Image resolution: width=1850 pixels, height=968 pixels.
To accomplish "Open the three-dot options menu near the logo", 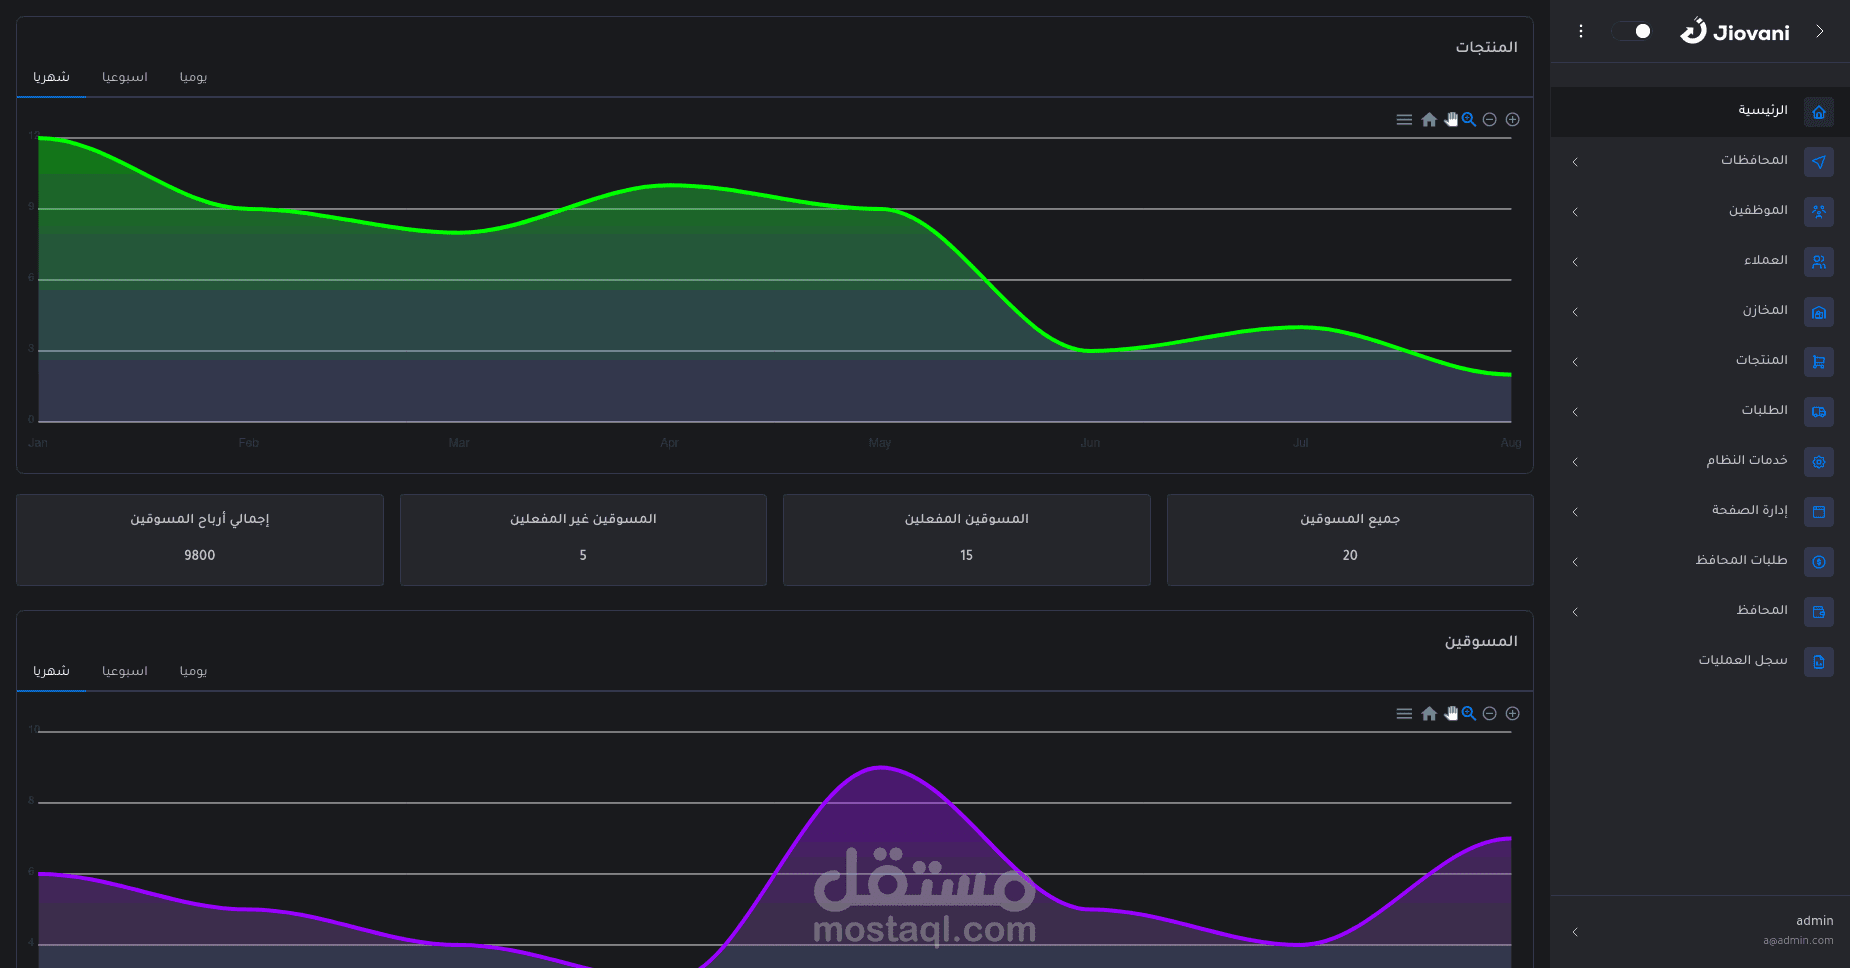I will (1581, 32).
